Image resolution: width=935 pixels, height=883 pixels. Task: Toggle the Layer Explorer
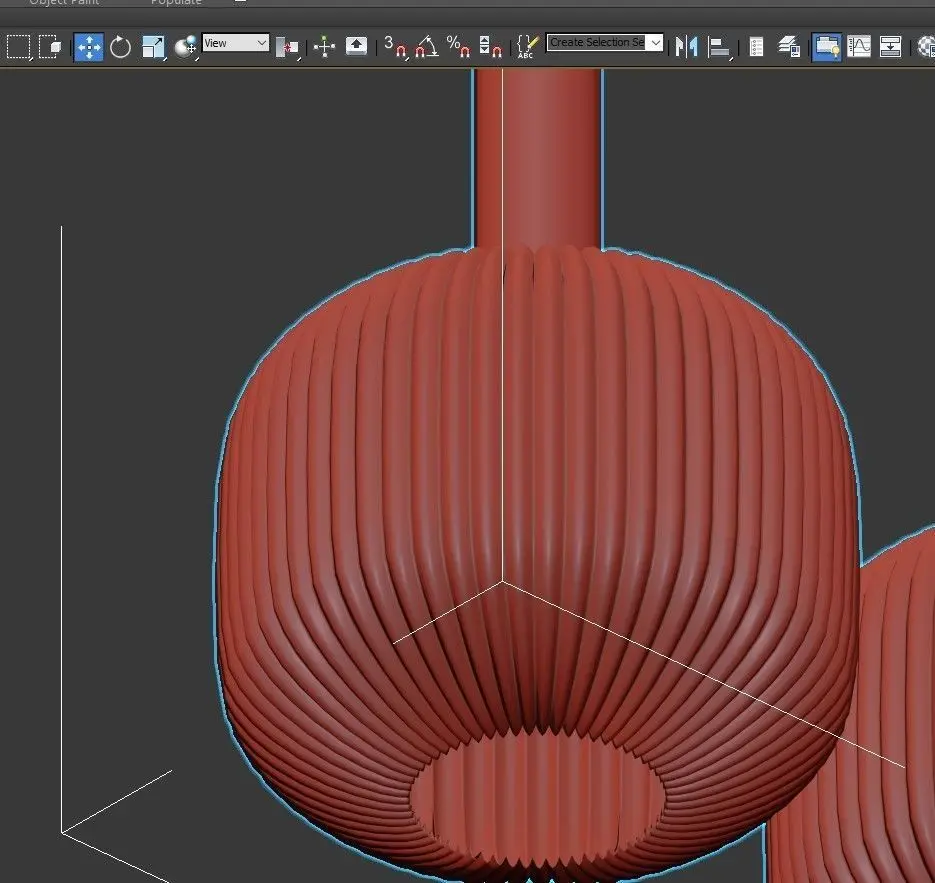click(x=789, y=47)
